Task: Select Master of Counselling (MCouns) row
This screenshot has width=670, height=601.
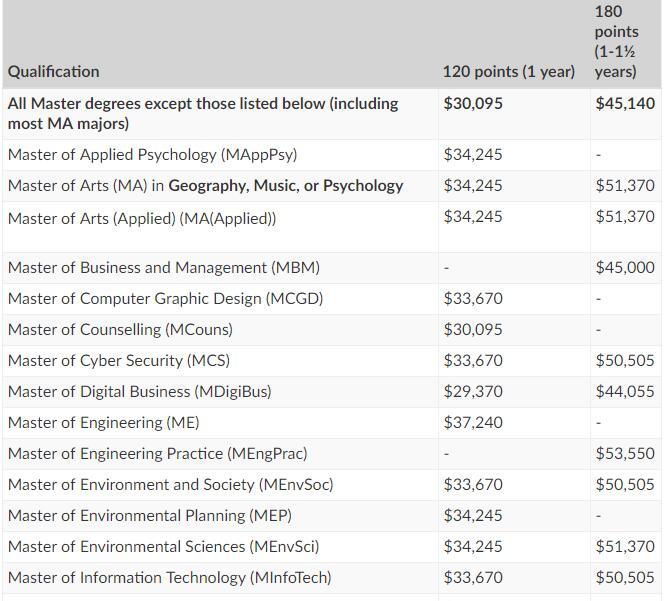Action: click(x=332, y=330)
